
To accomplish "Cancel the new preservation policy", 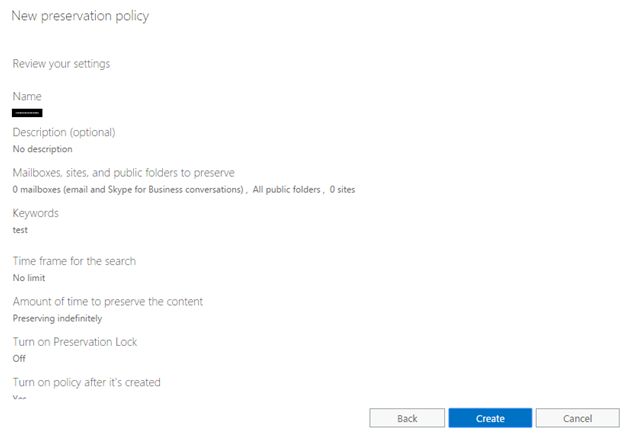I will 577,418.
